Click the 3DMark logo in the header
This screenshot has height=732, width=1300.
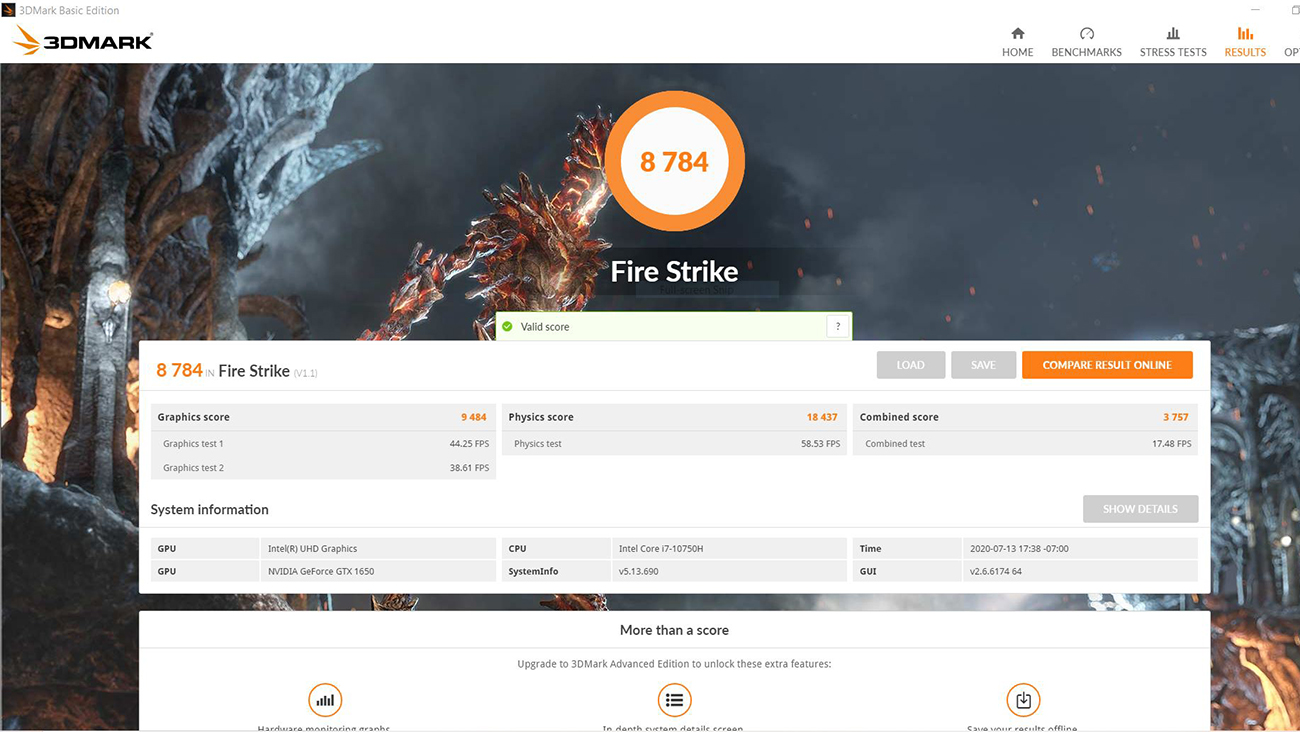[x=83, y=41]
